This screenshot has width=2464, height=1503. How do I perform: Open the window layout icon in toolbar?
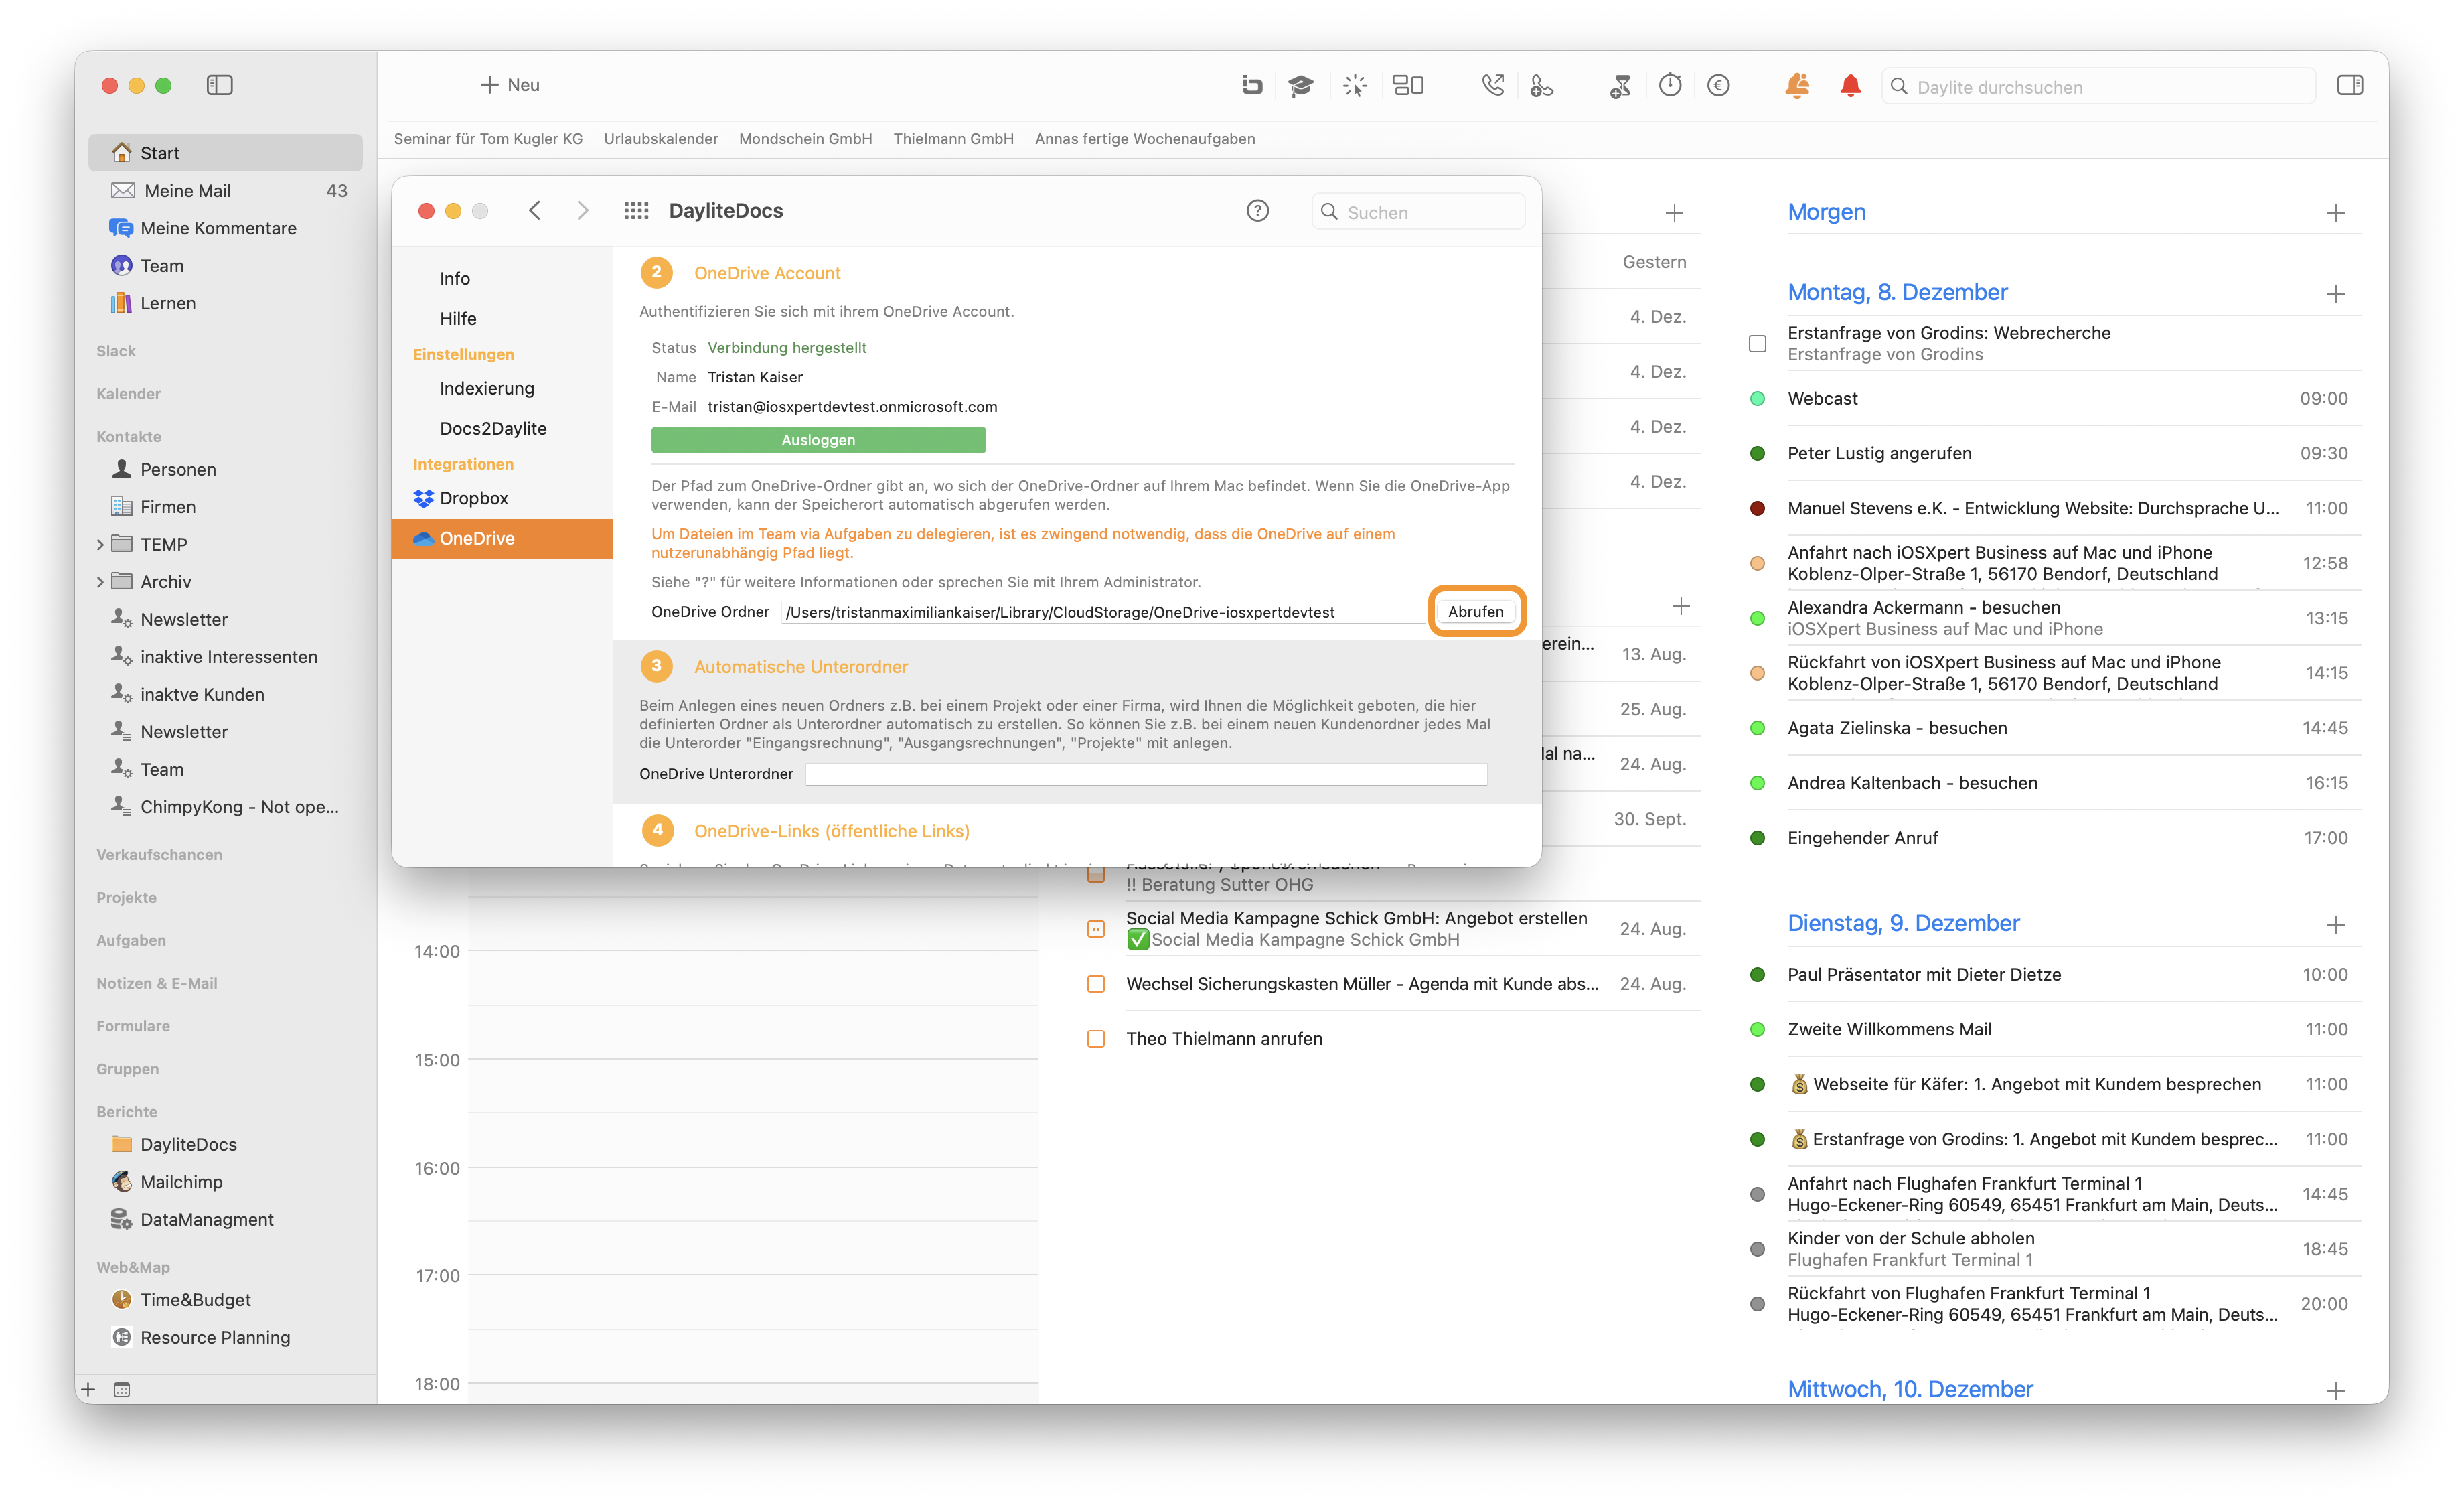[1408, 86]
